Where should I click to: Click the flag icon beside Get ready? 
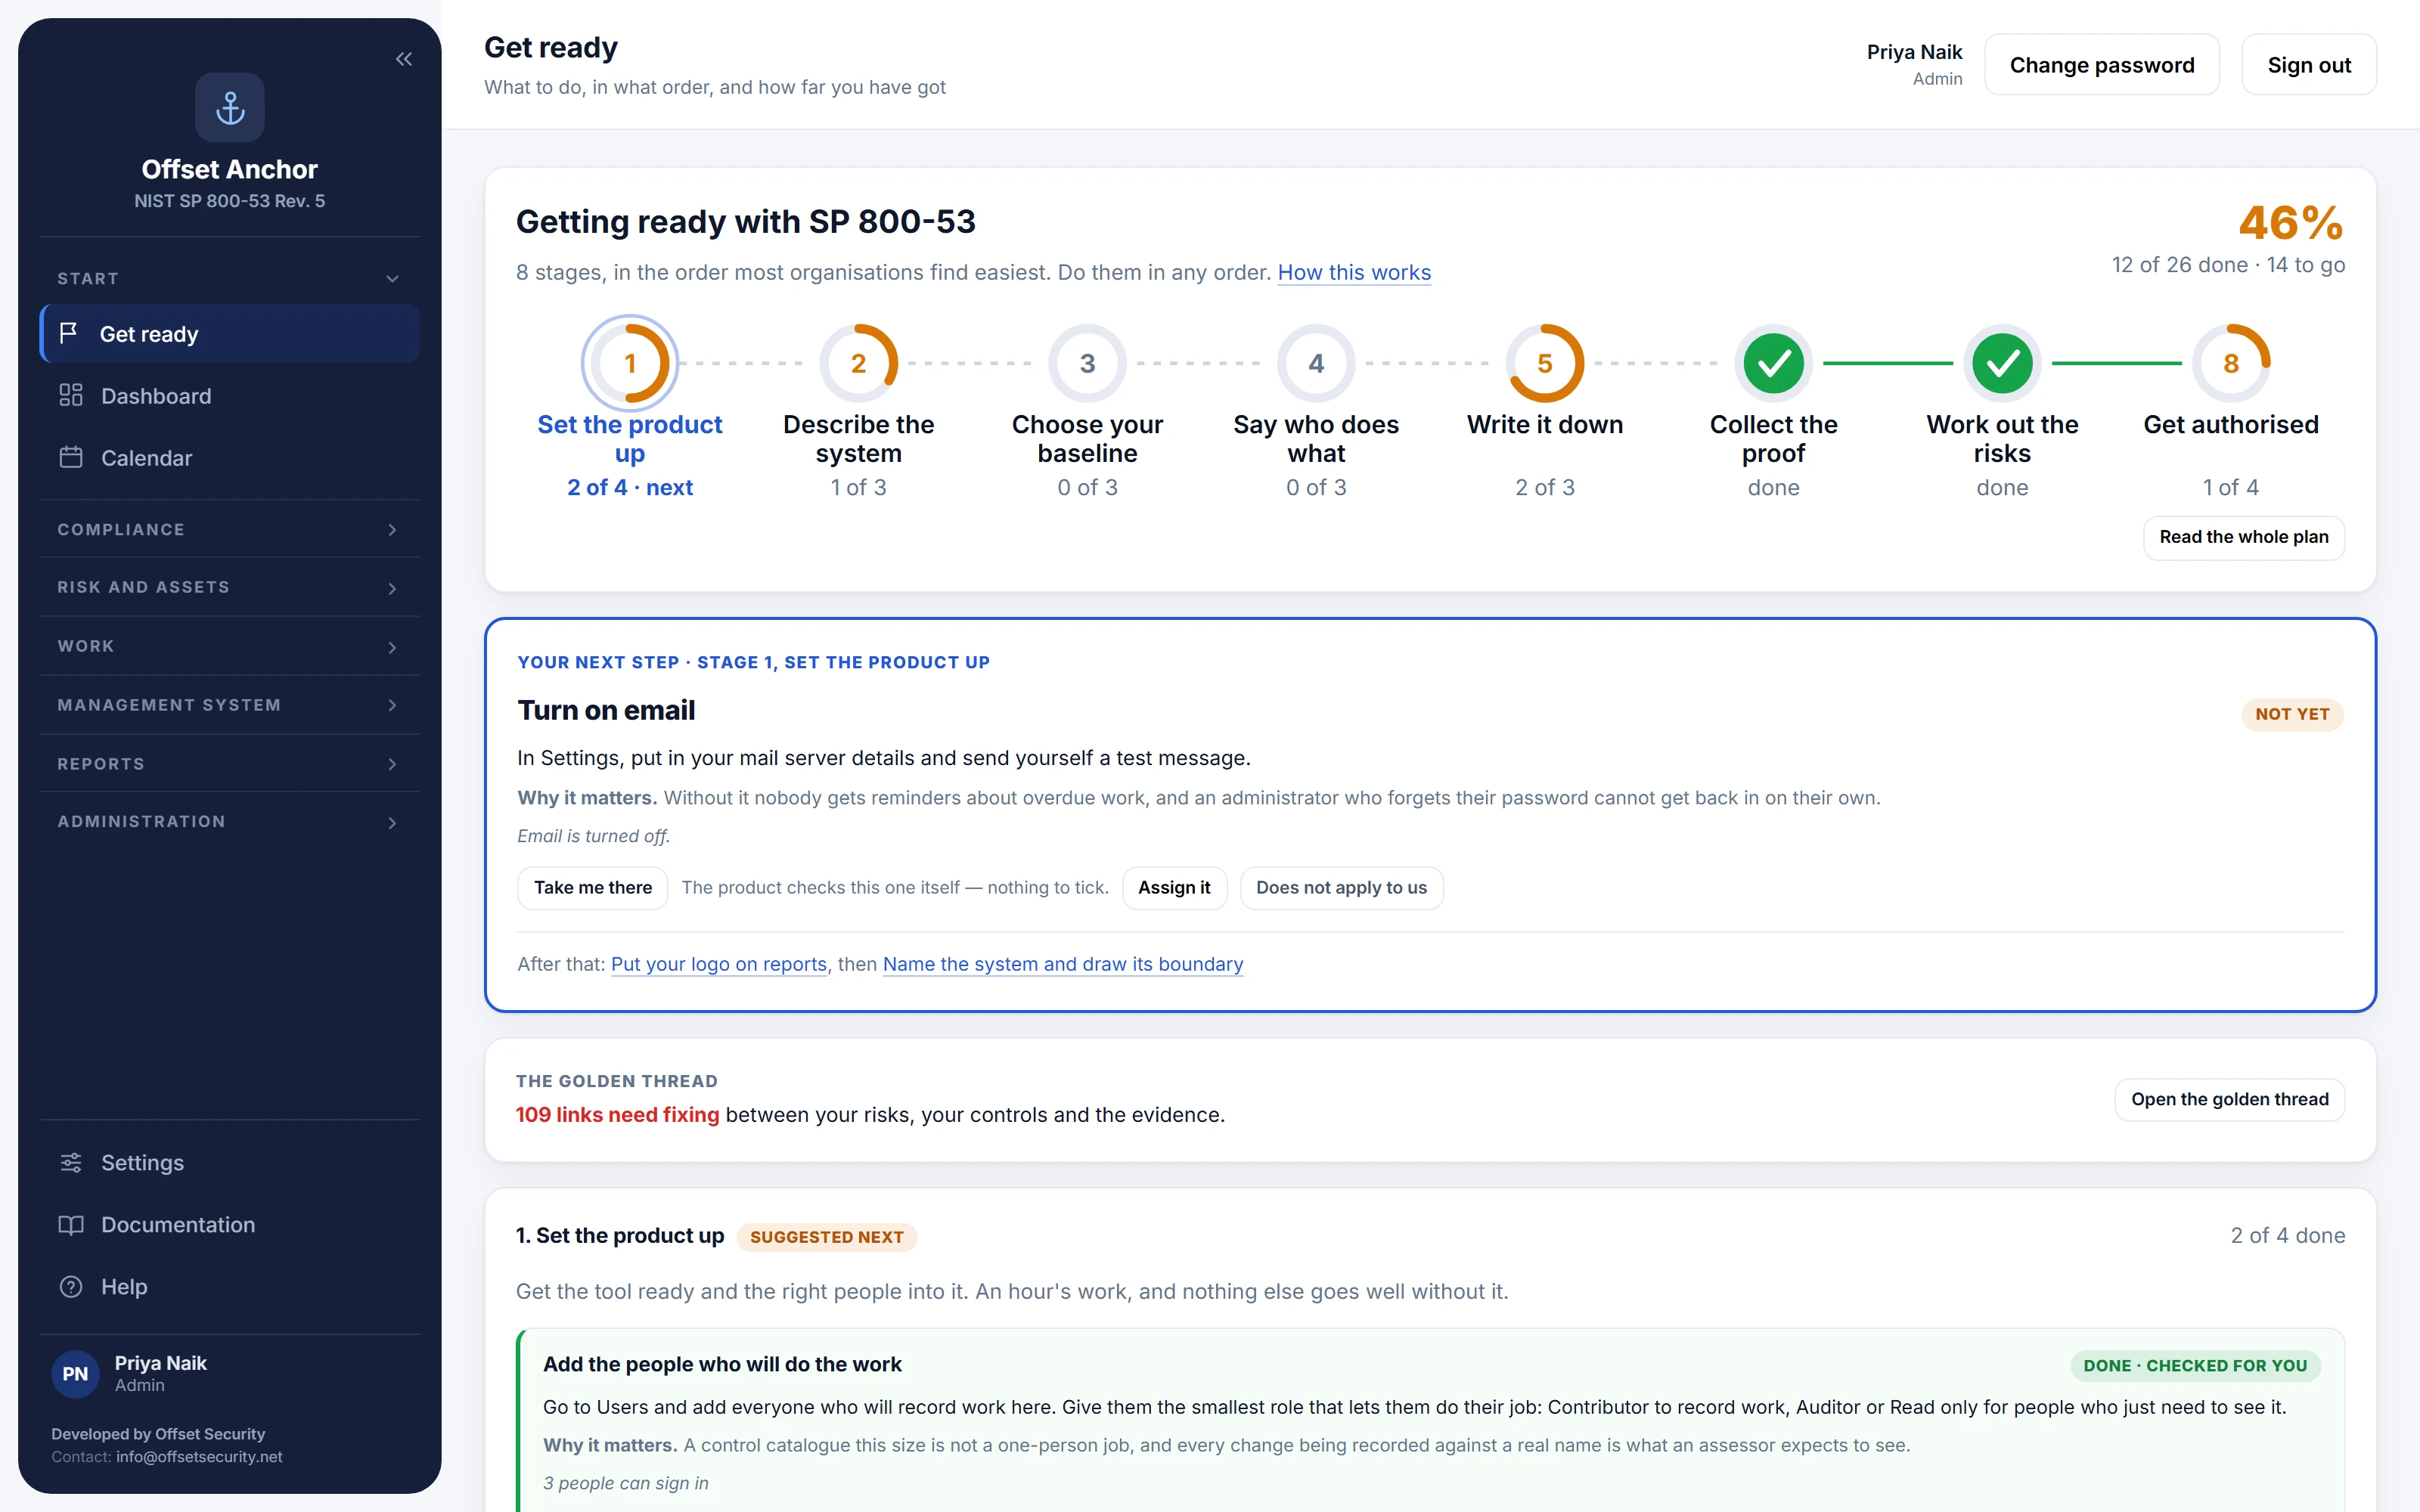point(69,333)
